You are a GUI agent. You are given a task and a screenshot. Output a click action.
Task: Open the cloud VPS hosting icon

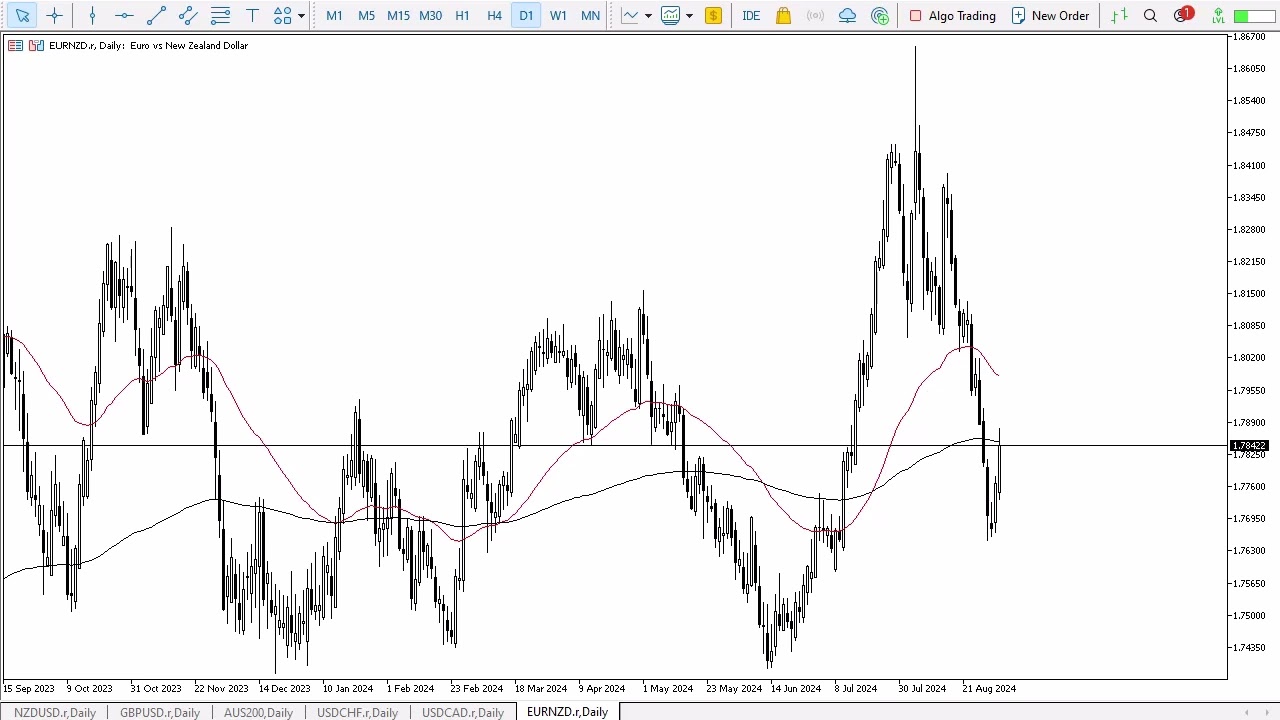(x=847, y=15)
